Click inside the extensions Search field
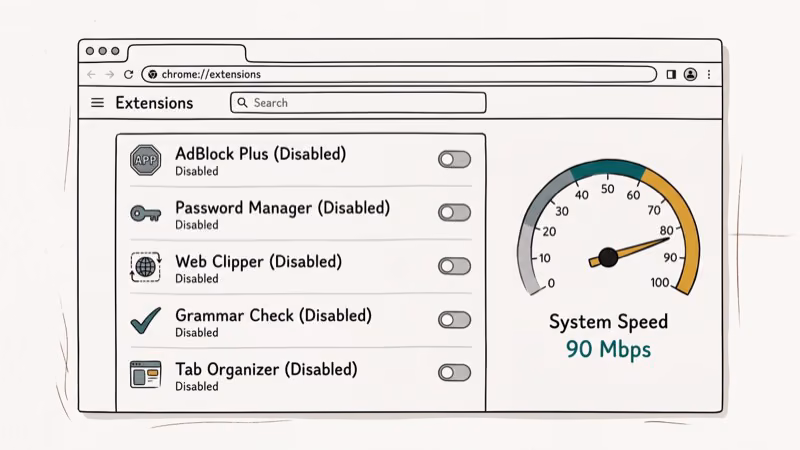 [x=358, y=103]
